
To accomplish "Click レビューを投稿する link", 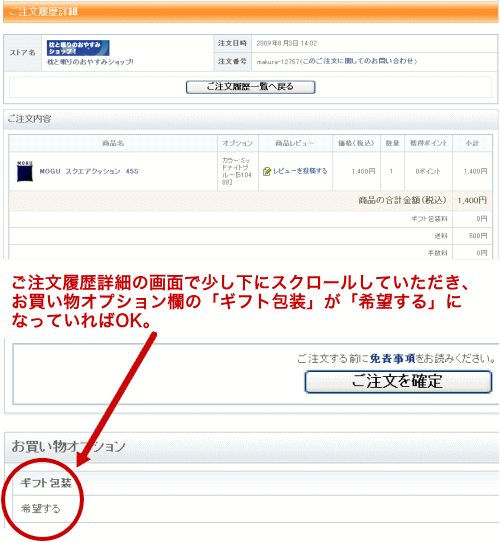I will 300,171.
